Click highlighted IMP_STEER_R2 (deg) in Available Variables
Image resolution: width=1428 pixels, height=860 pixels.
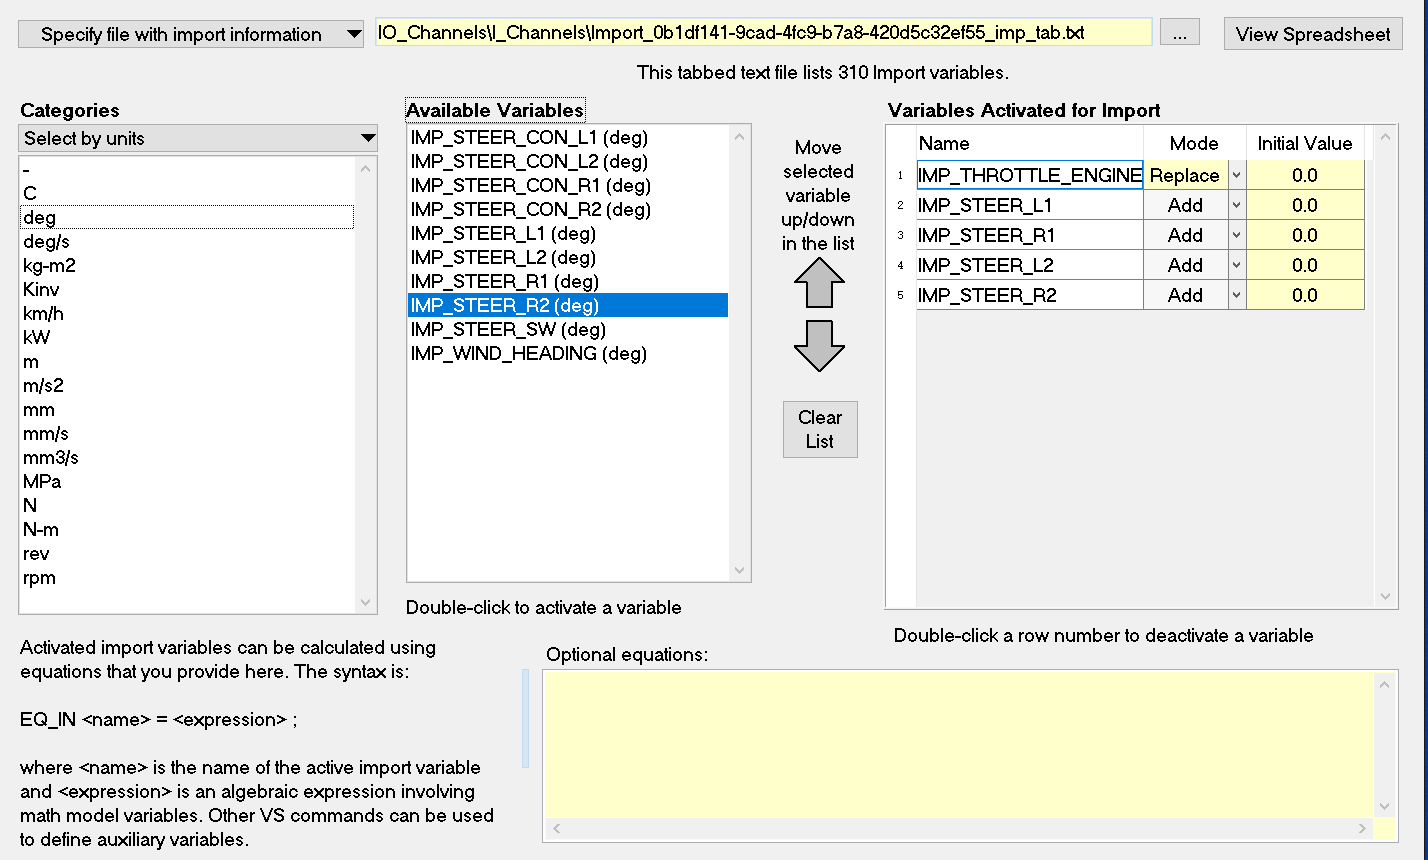(568, 305)
